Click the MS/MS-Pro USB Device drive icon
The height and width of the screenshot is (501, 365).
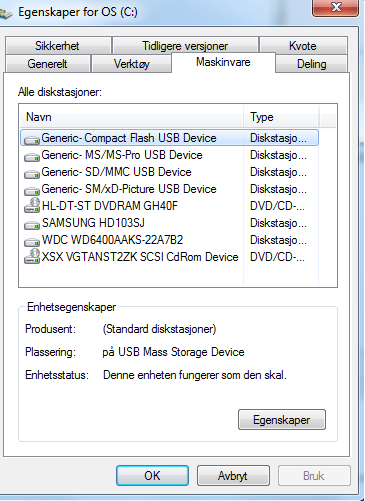(32, 157)
